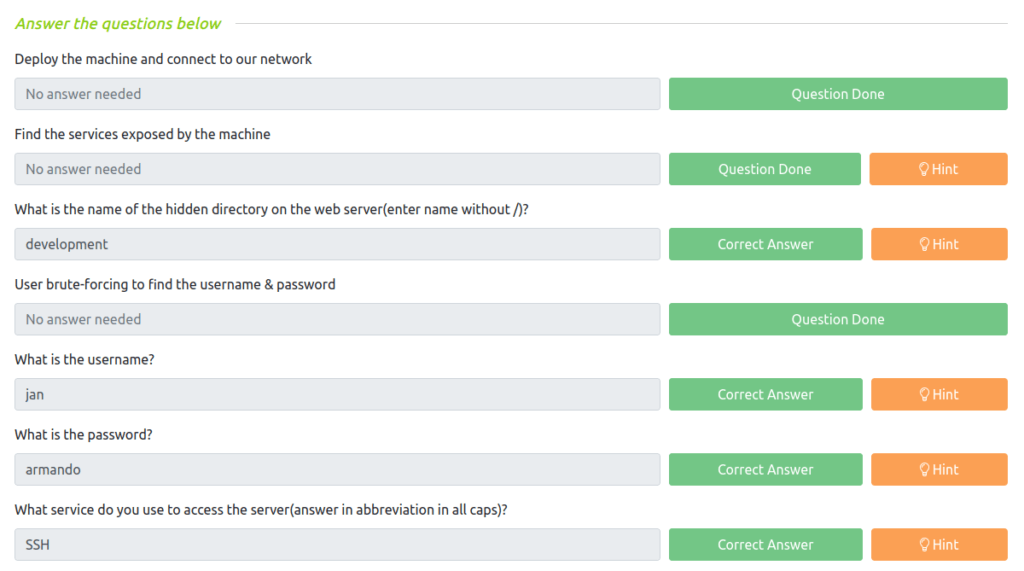The height and width of the screenshot is (571, 1024).
Task: Click Correct Answer next to armando
Action: pyautogui.click(x=765, y=470)
